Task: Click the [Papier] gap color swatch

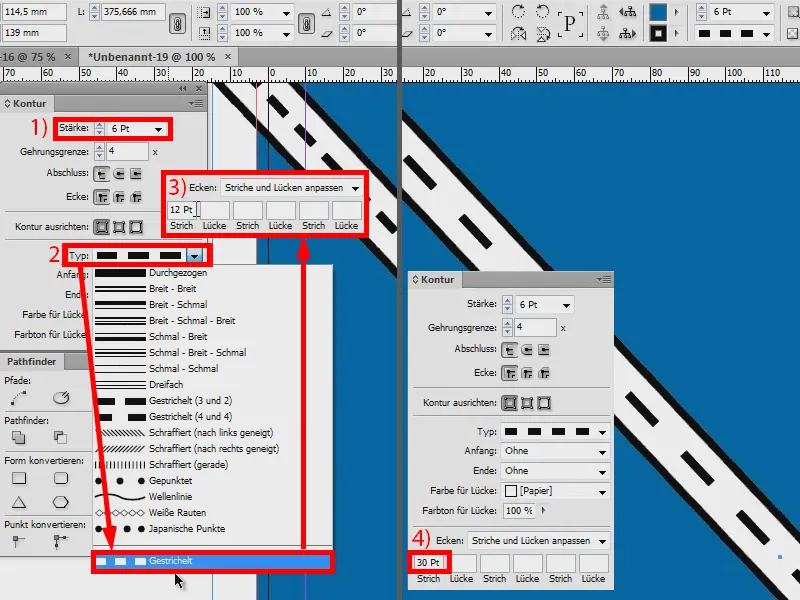Action: pyautogui.click(x=510, y=491)
